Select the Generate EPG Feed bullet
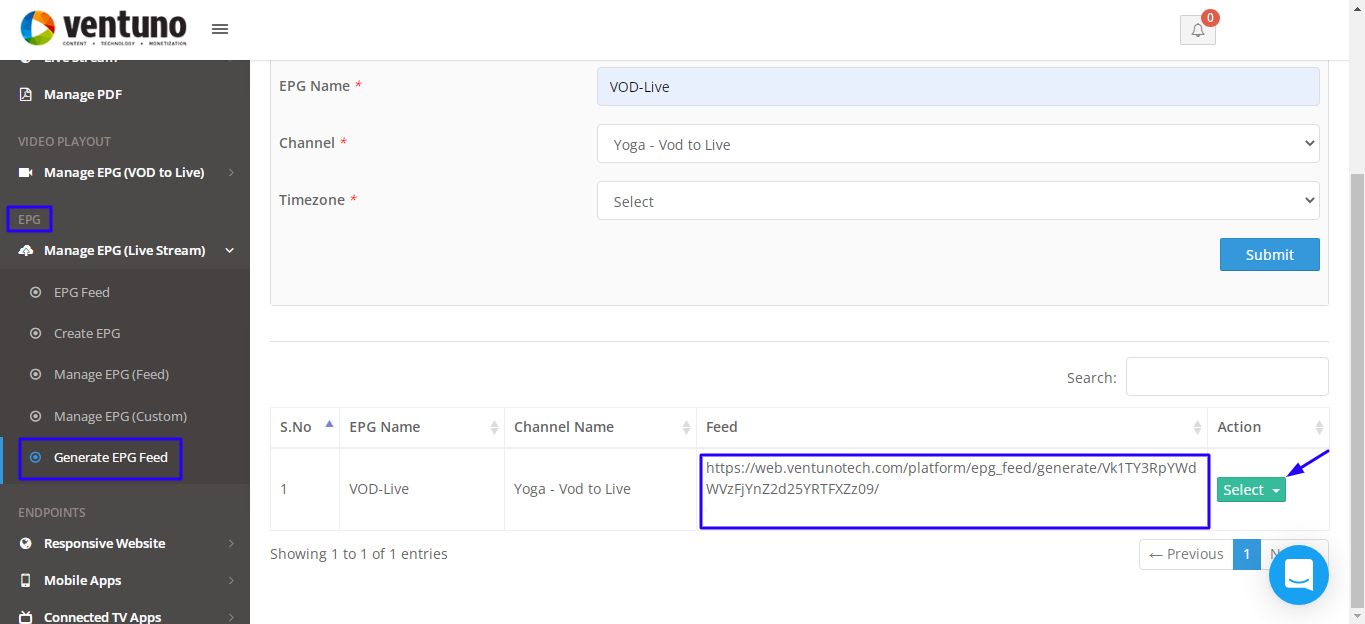The height and width of the screenshot is (624, 1365). click(x=36, y=458)
